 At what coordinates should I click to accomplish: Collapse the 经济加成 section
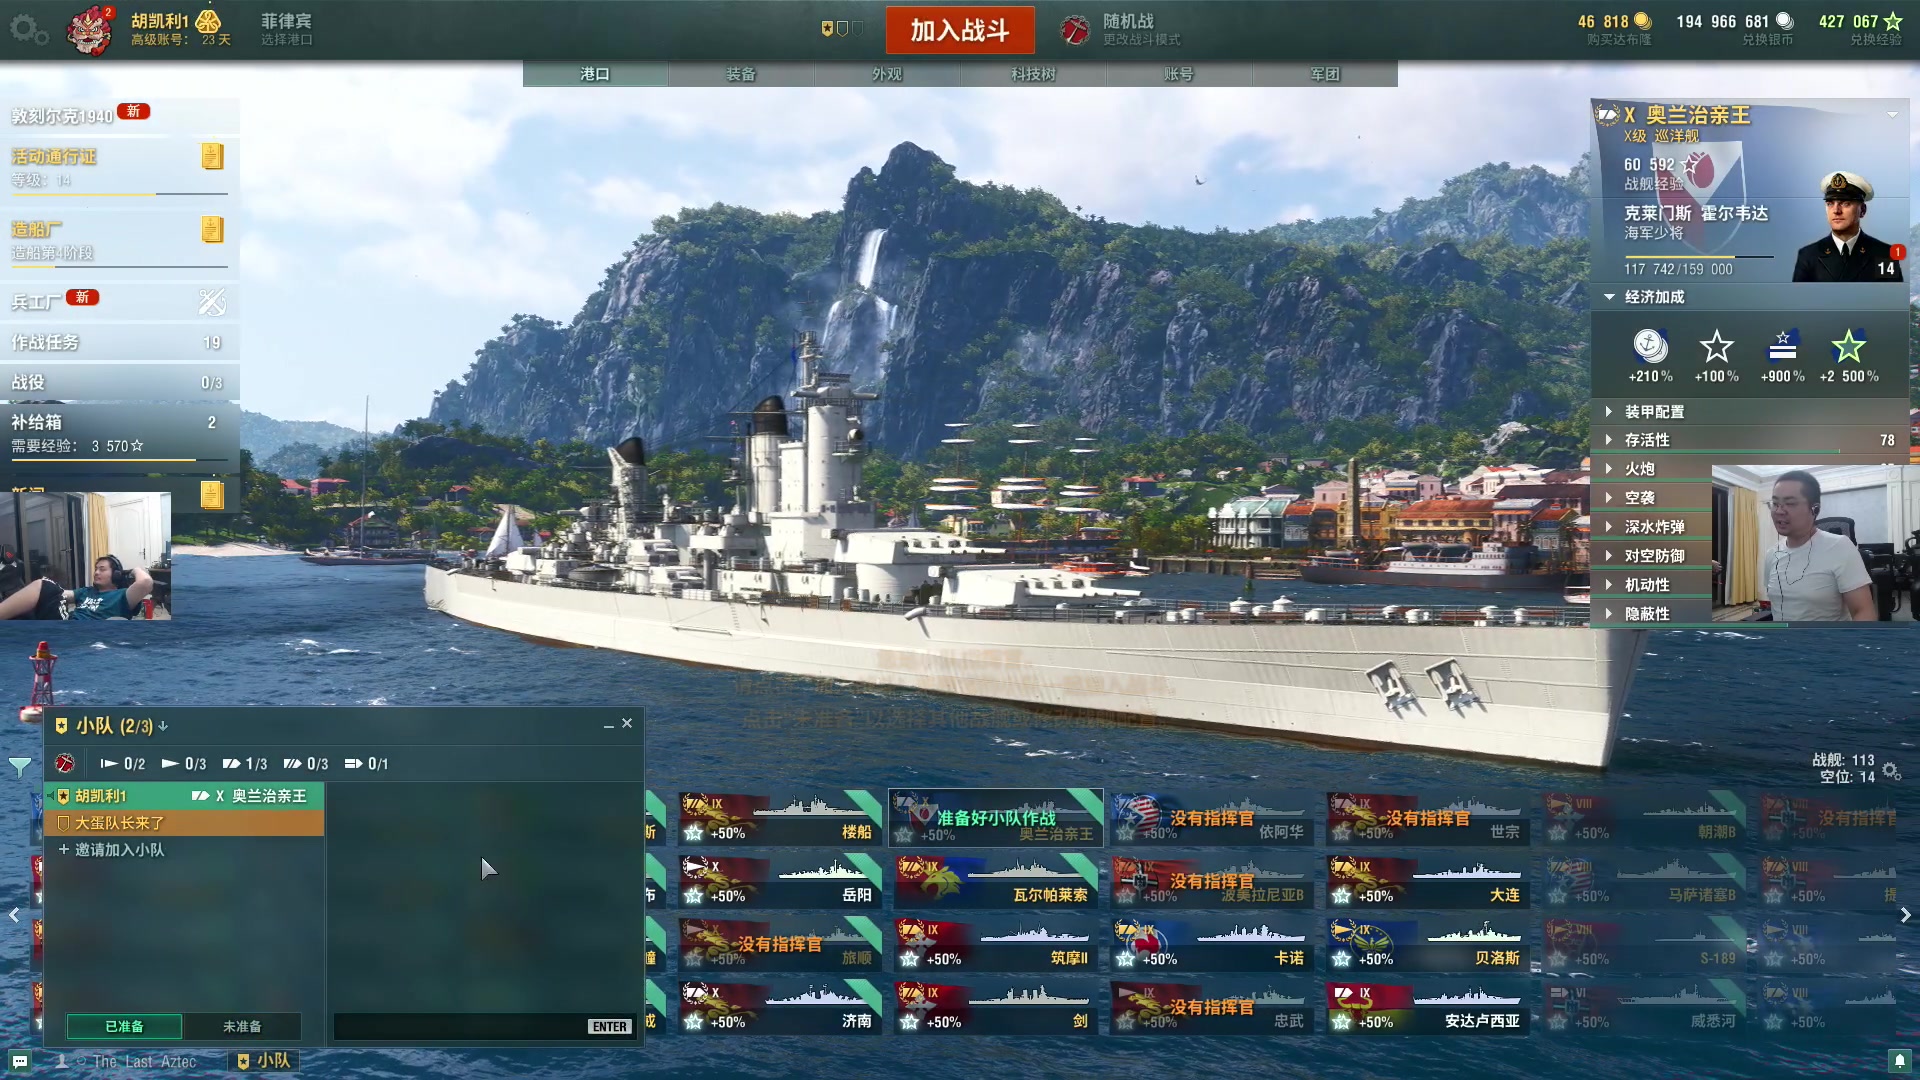tap(1609, 297)
